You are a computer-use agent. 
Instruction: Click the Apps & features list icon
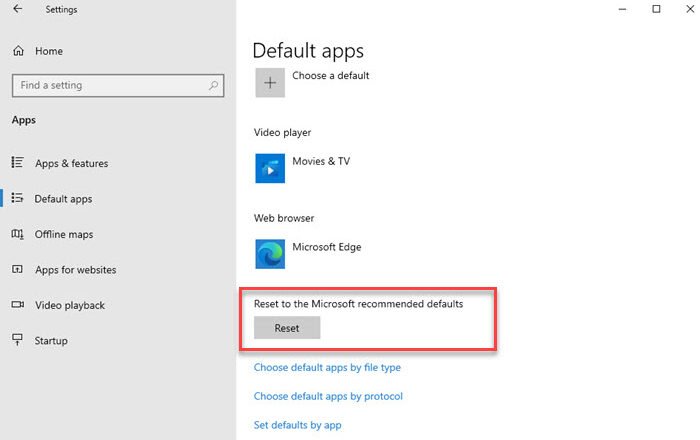[17, 163]
